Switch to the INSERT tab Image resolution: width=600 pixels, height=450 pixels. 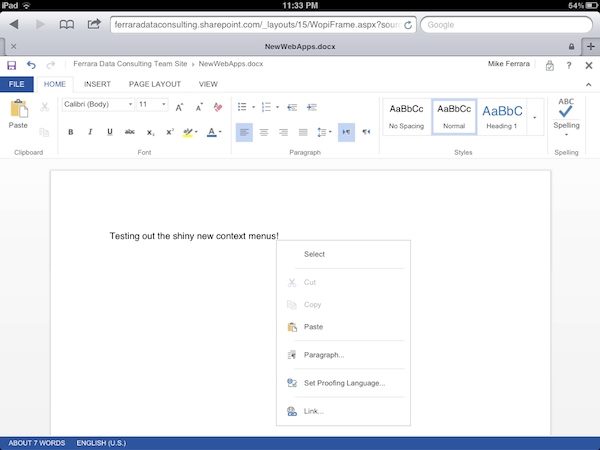97,84
